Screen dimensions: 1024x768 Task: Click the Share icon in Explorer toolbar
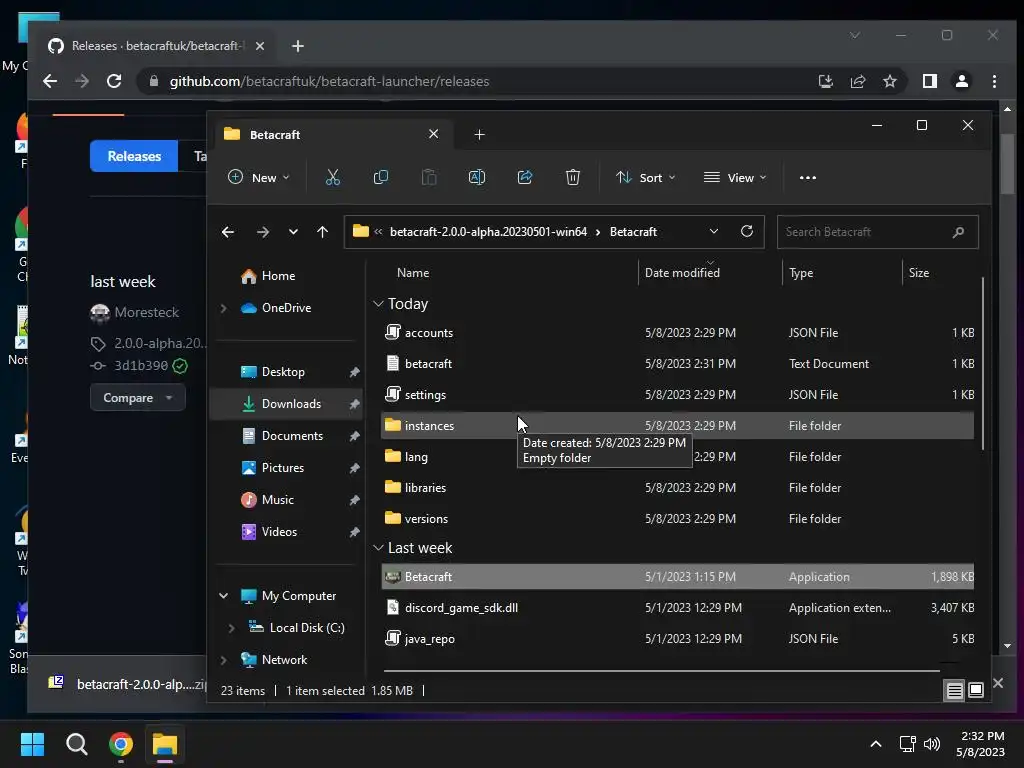pyautogui.click(x=525, y=178)
